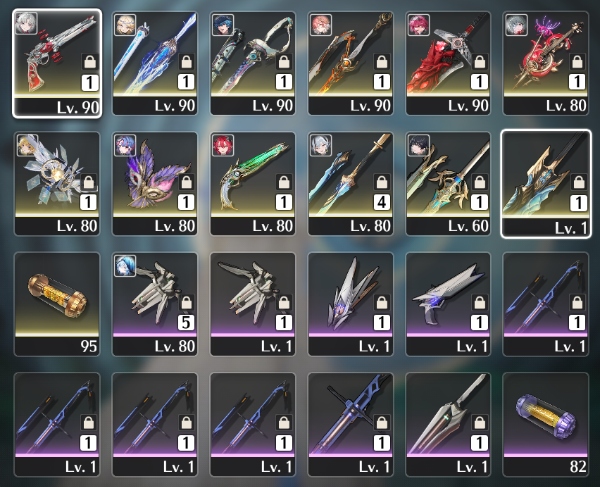The image size is (600, 487).
Task: Select the crystal snowflake rectifier at Lv. 80
Action: pos(57,184)
